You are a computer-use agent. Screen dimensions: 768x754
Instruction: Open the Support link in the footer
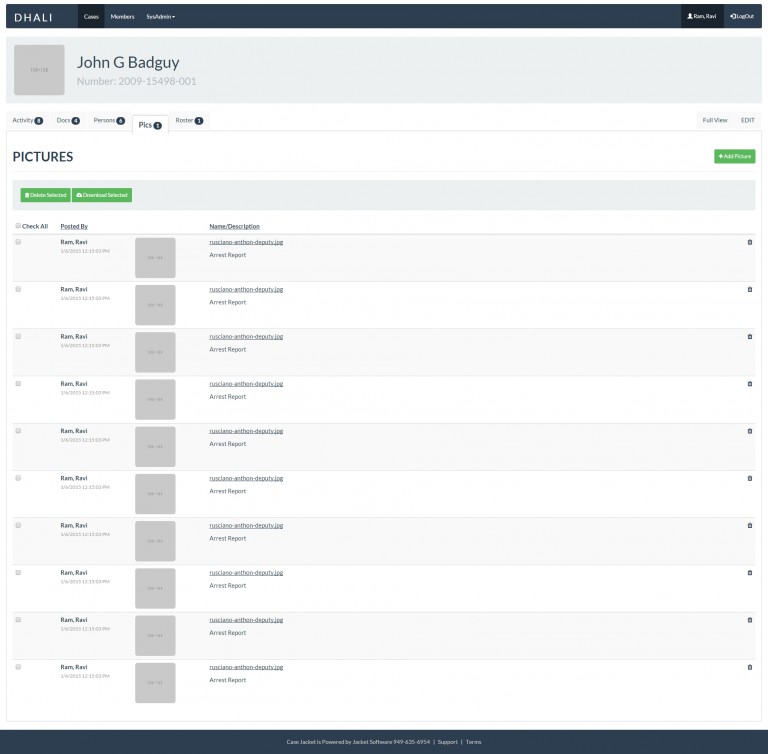[447, 742]
